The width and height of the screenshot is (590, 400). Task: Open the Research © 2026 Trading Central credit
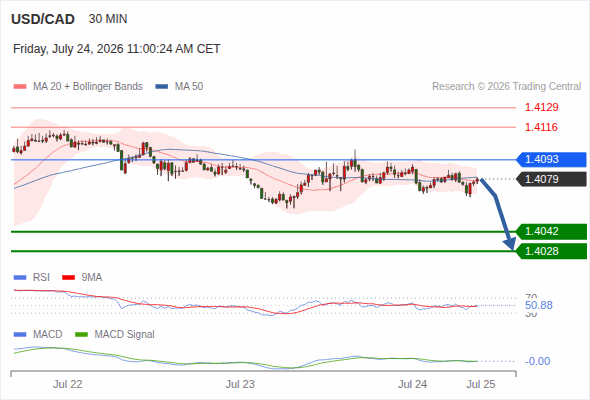pos(506,87)
